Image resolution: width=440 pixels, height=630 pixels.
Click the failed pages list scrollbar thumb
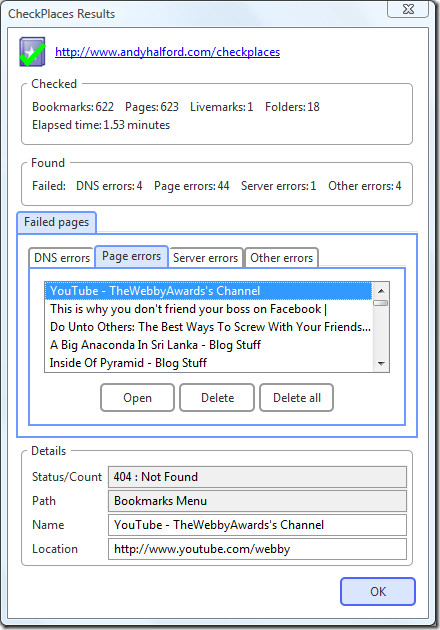381,303
